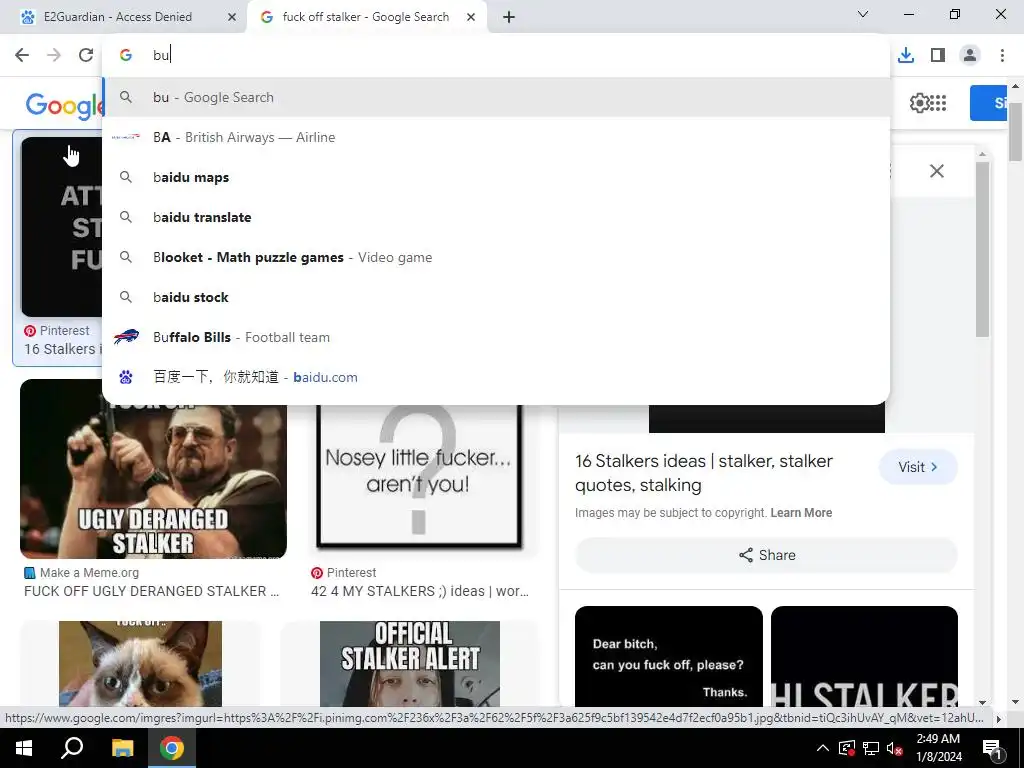Open the Google apps grid icon
This screenshot has height=768, width=1024.
(938, 103)
